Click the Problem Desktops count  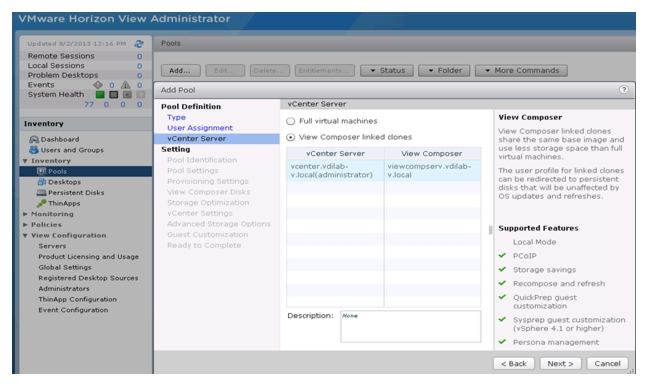[x=139, y=76]
